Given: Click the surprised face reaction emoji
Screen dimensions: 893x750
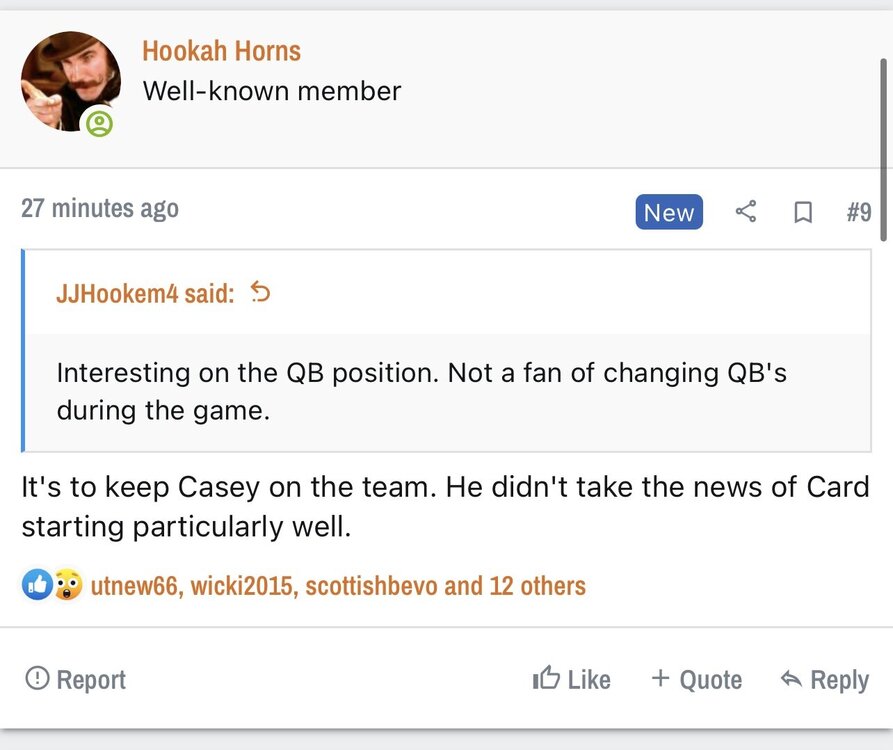Looking at the screenshot, I should tap(67, 585).
